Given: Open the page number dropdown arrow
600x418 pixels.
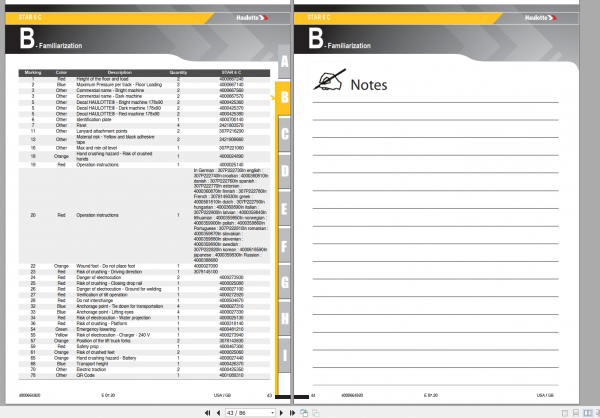Looking at the screenshot, I should point(272,413).
